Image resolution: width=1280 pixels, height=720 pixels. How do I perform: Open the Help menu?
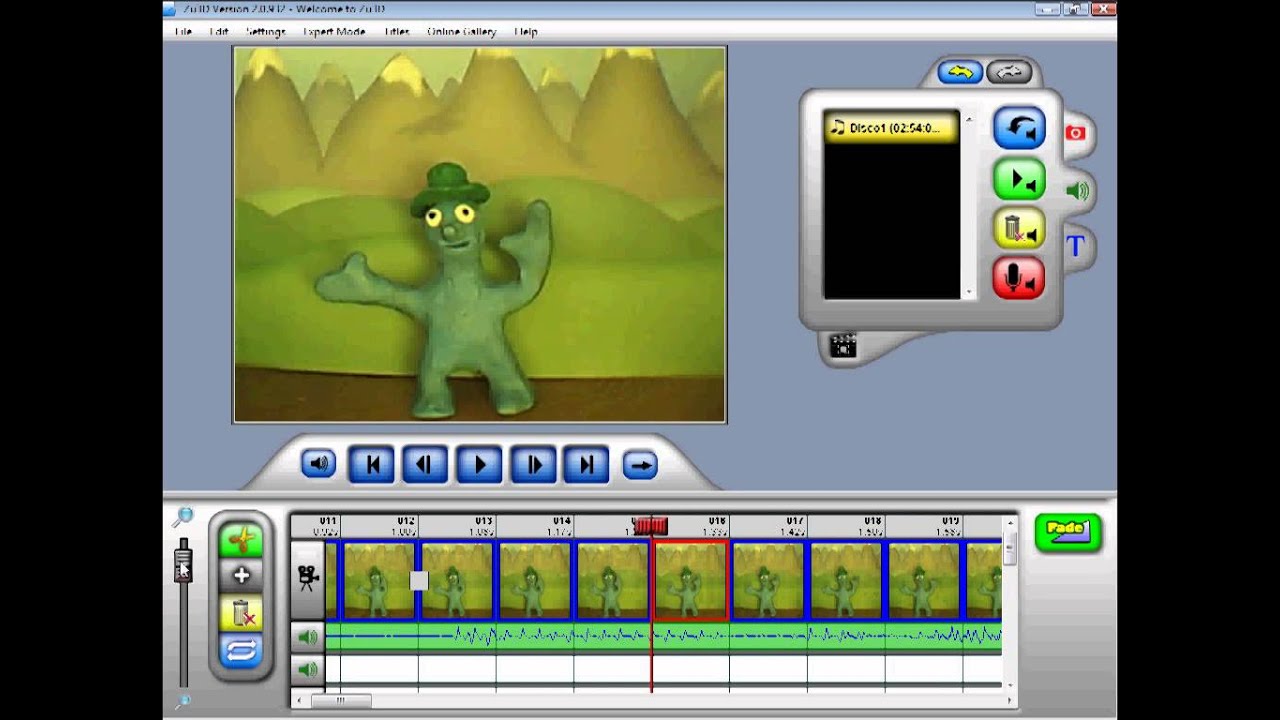coord(526,31)
